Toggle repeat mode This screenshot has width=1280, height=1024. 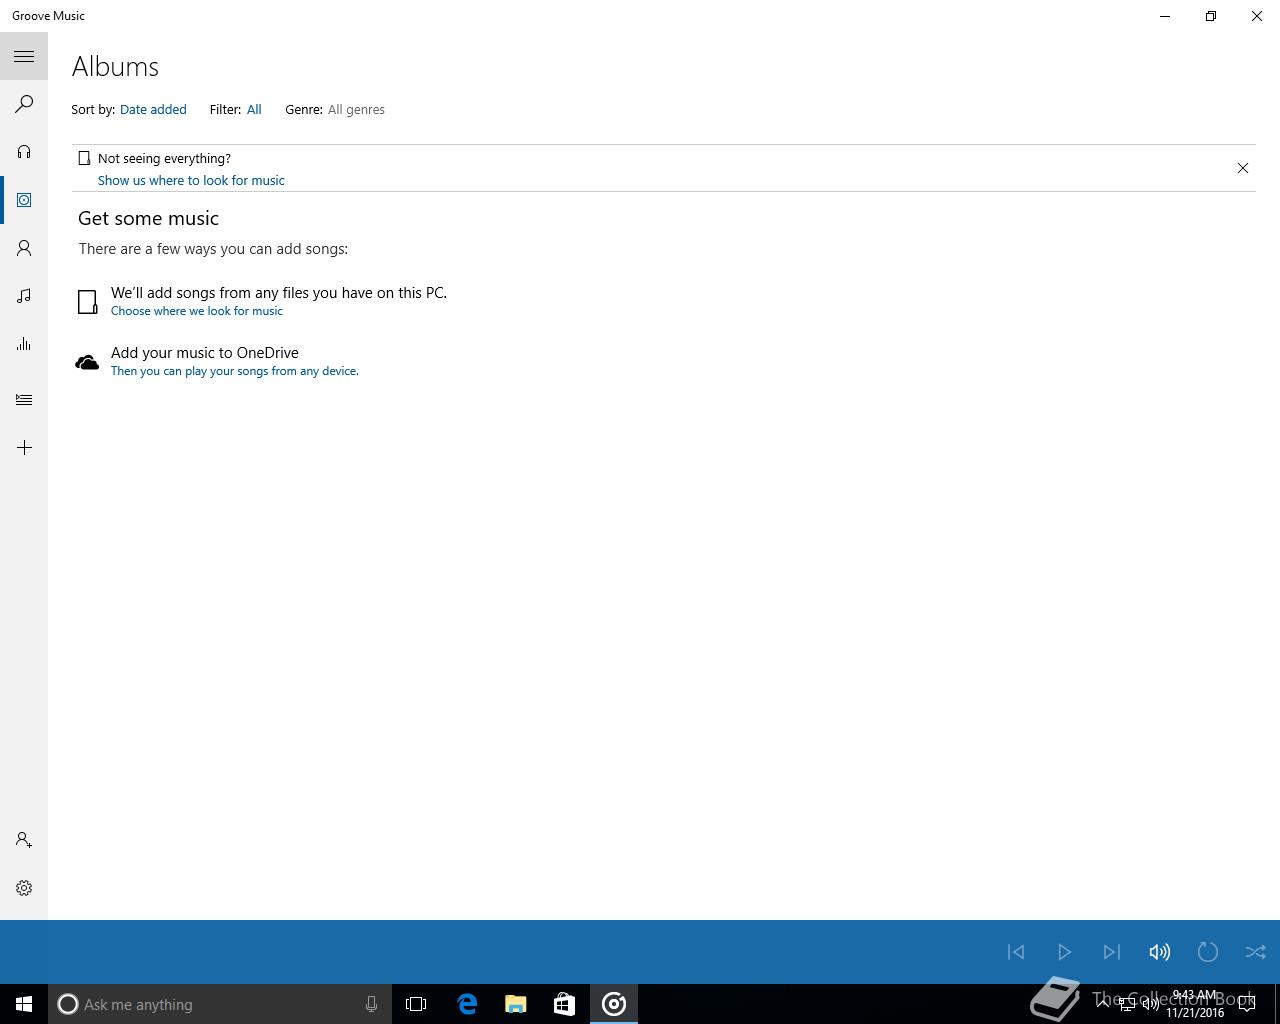tap(1208, 952)
